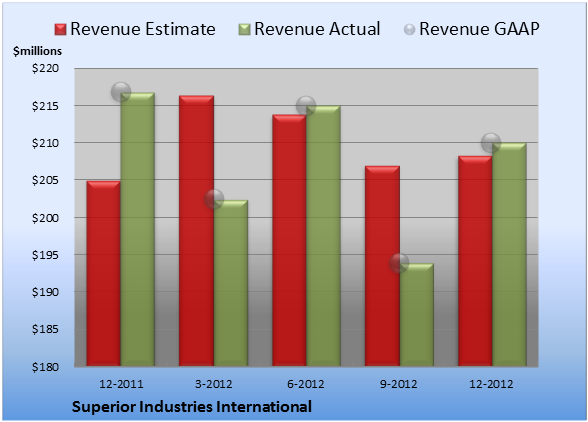The image size is (588, 422).
Task: Click the 6-2012 x-axis label
Action: click(306, 384)
